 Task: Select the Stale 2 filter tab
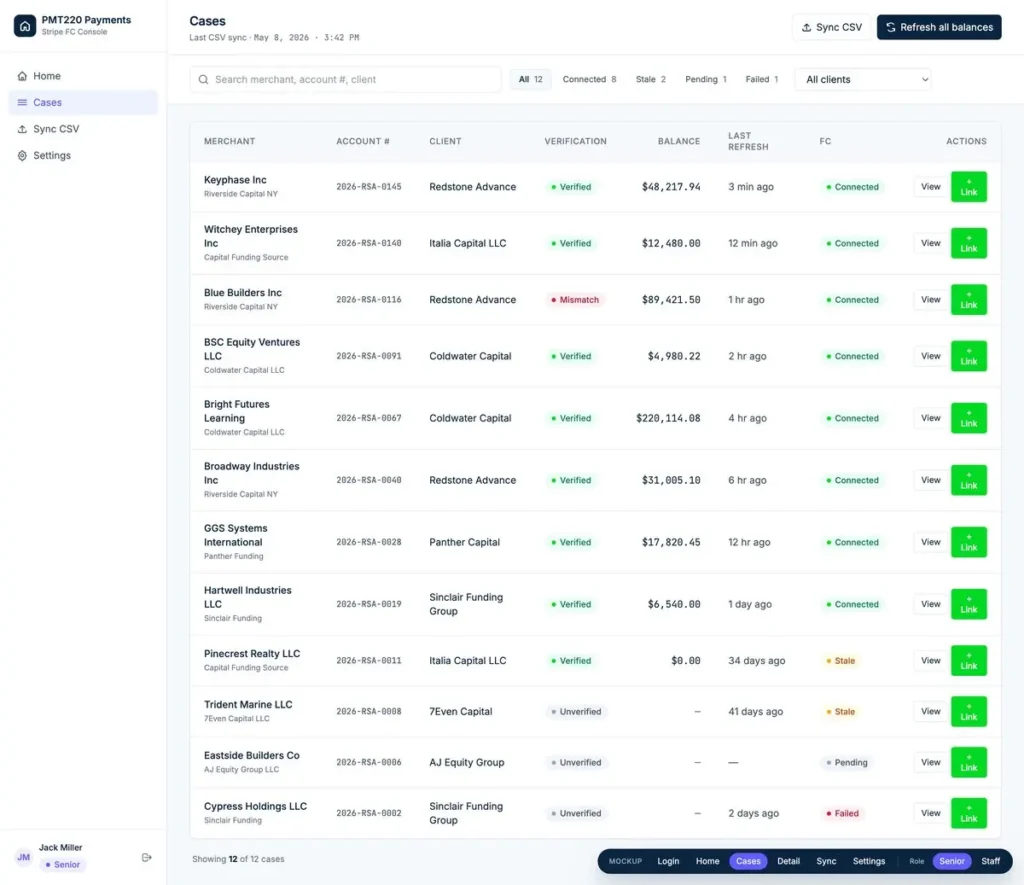point(650,80)
